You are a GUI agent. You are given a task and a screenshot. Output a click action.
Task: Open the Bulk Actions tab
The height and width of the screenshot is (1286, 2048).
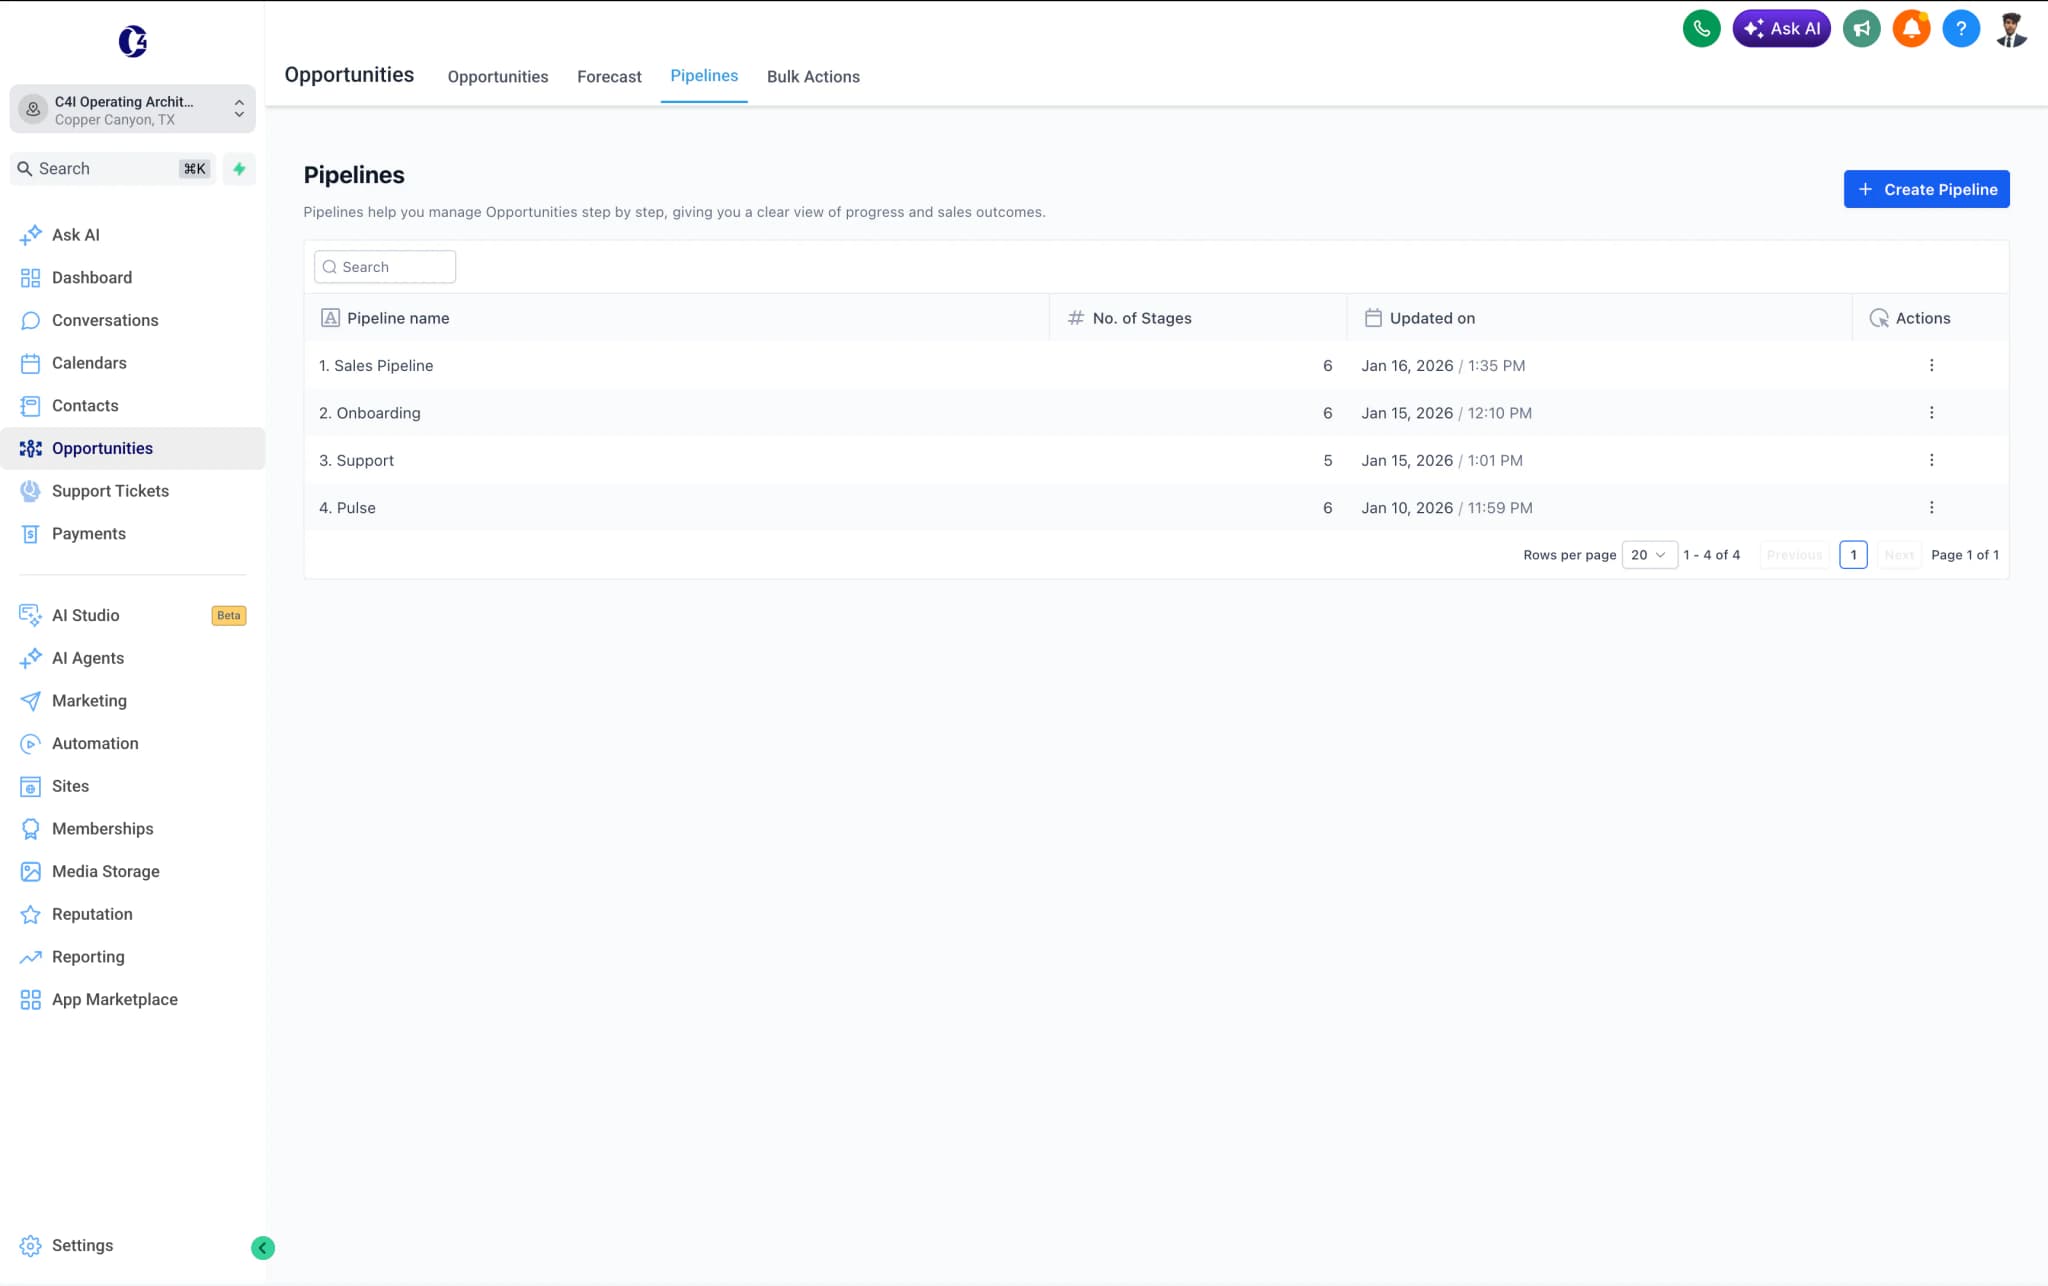(813, 77)
